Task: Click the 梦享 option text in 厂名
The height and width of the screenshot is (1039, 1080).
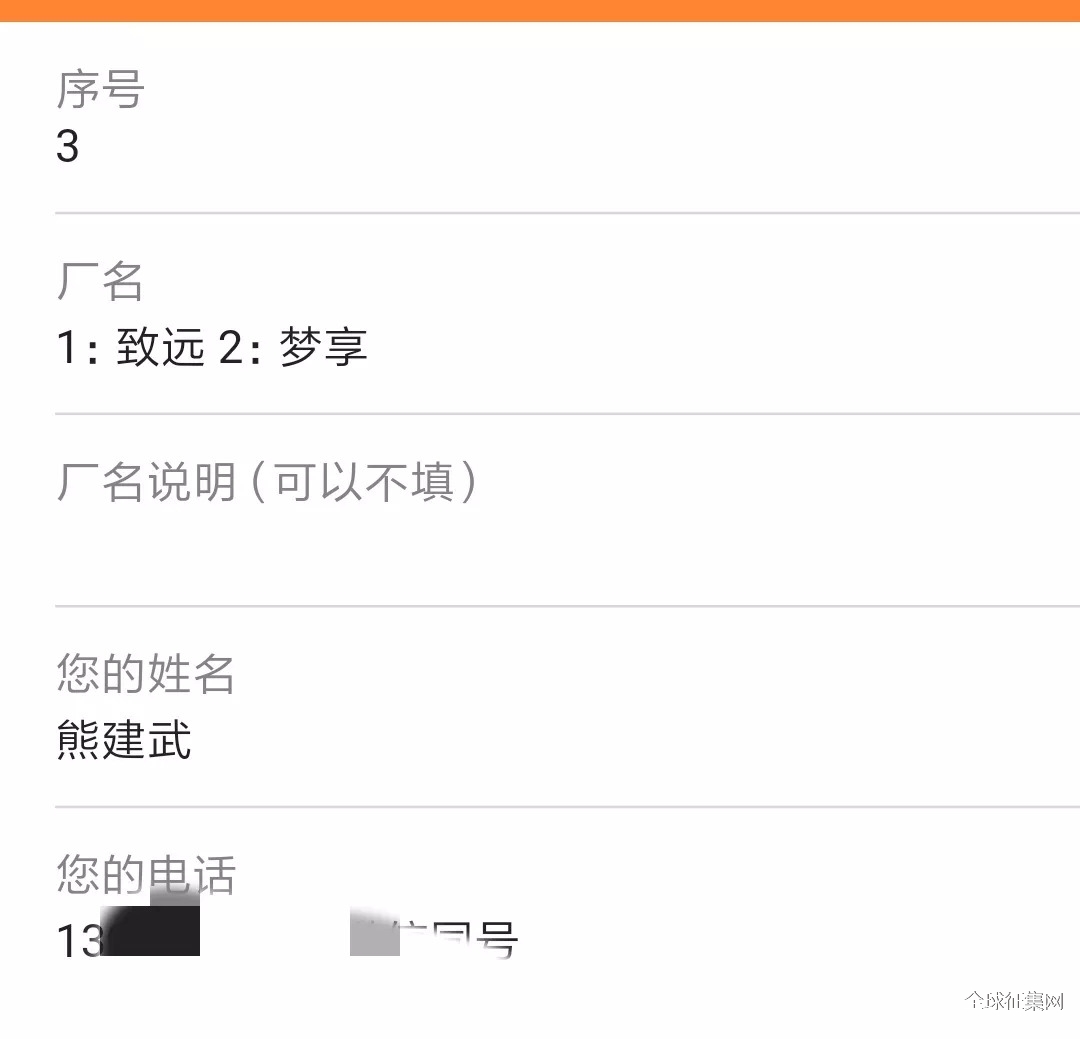Action: coord(323,346)
